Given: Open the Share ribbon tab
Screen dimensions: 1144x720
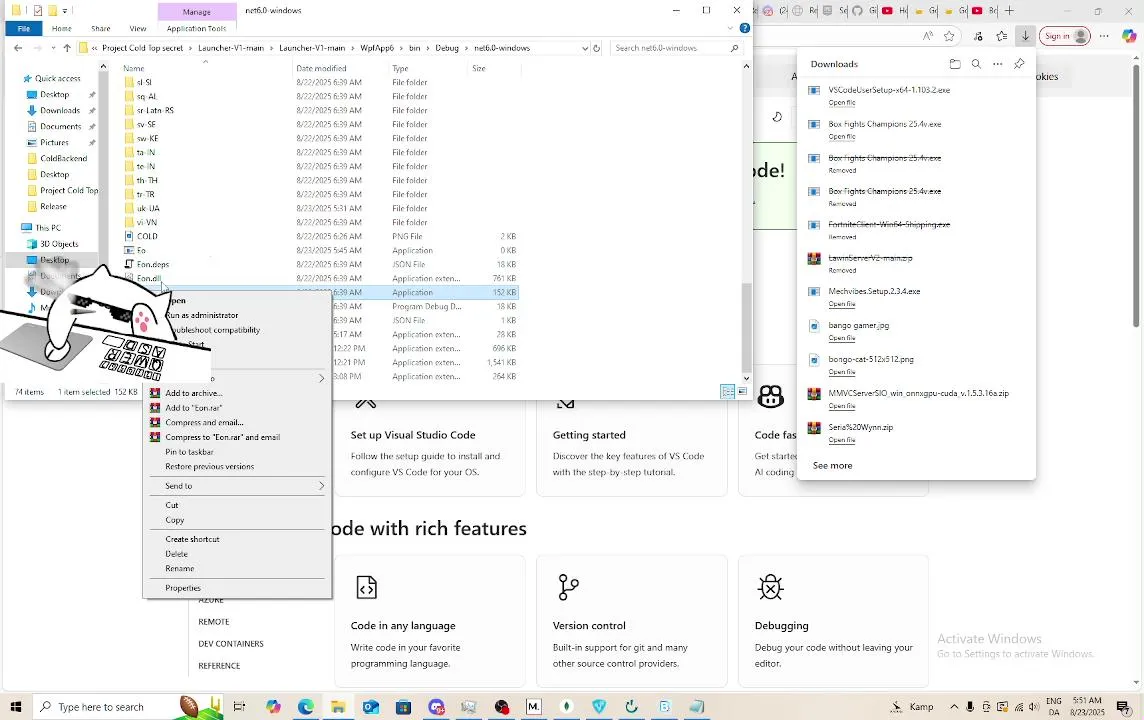Looking at the screenshot, I should [x=101, y=28].
